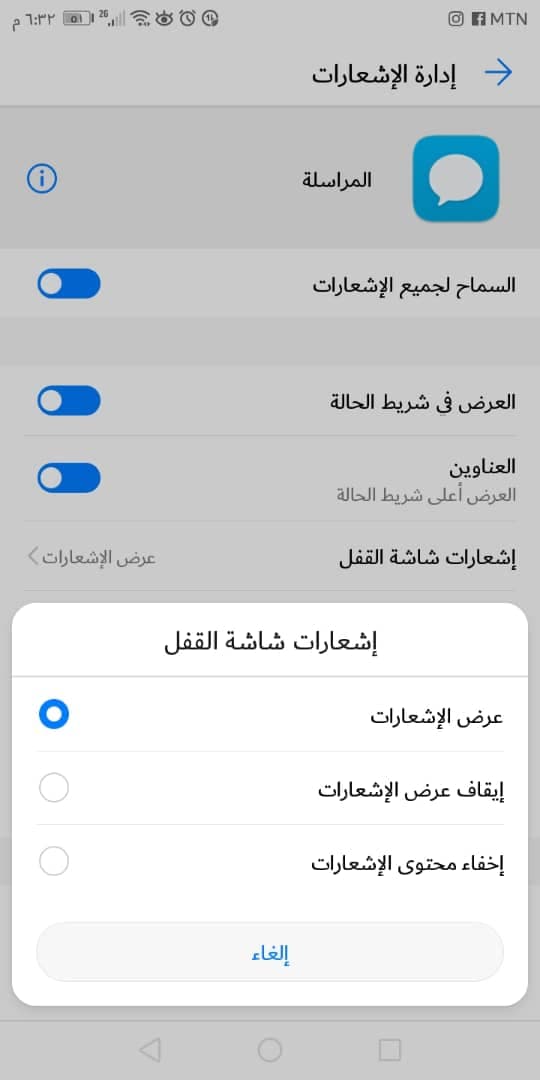This screenshot has width=540, height=1080.
Task: Click the إلغاء cancel button
Action: (x=270, y=952)
